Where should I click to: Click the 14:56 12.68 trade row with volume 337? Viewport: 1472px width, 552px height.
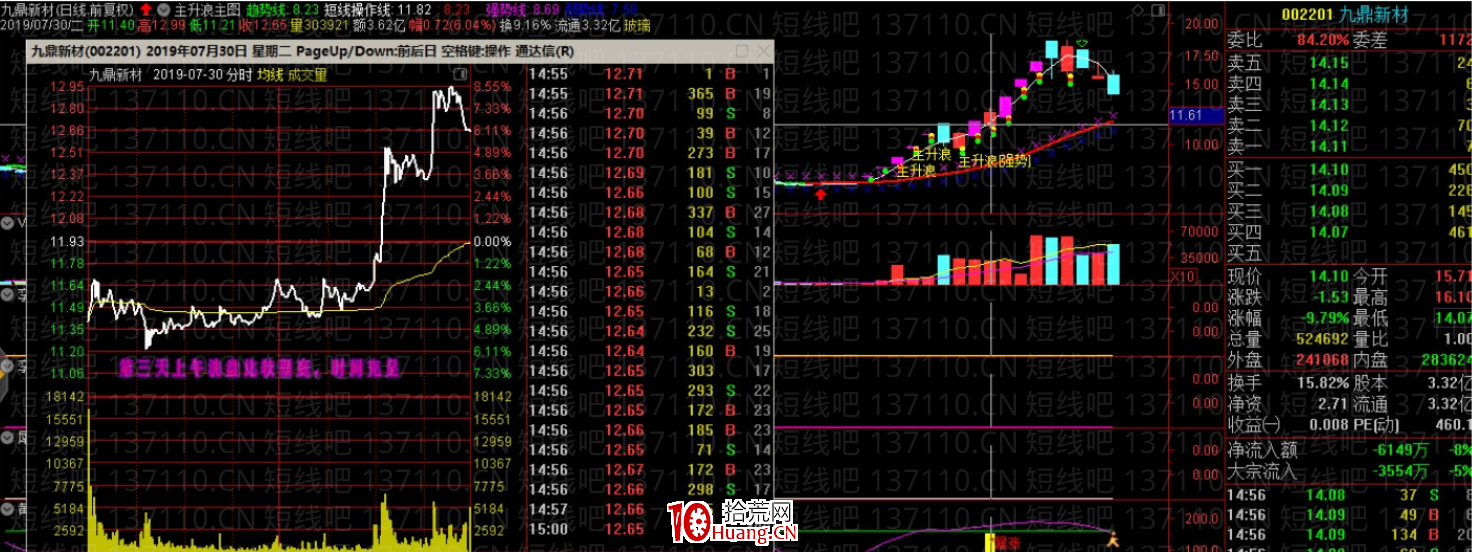pos(649,212)
